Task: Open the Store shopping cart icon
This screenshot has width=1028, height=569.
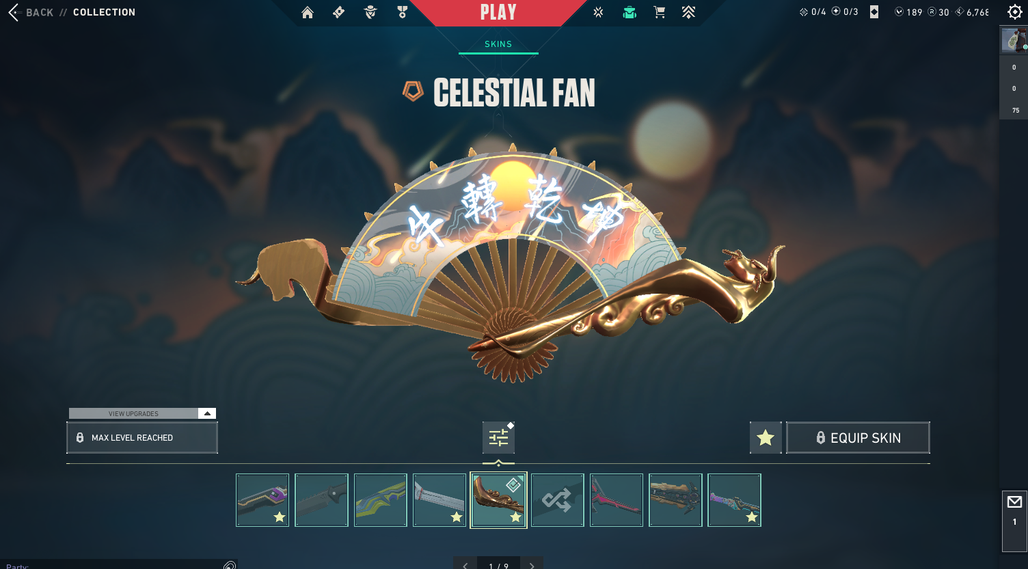Action: [x=660, y=12]
